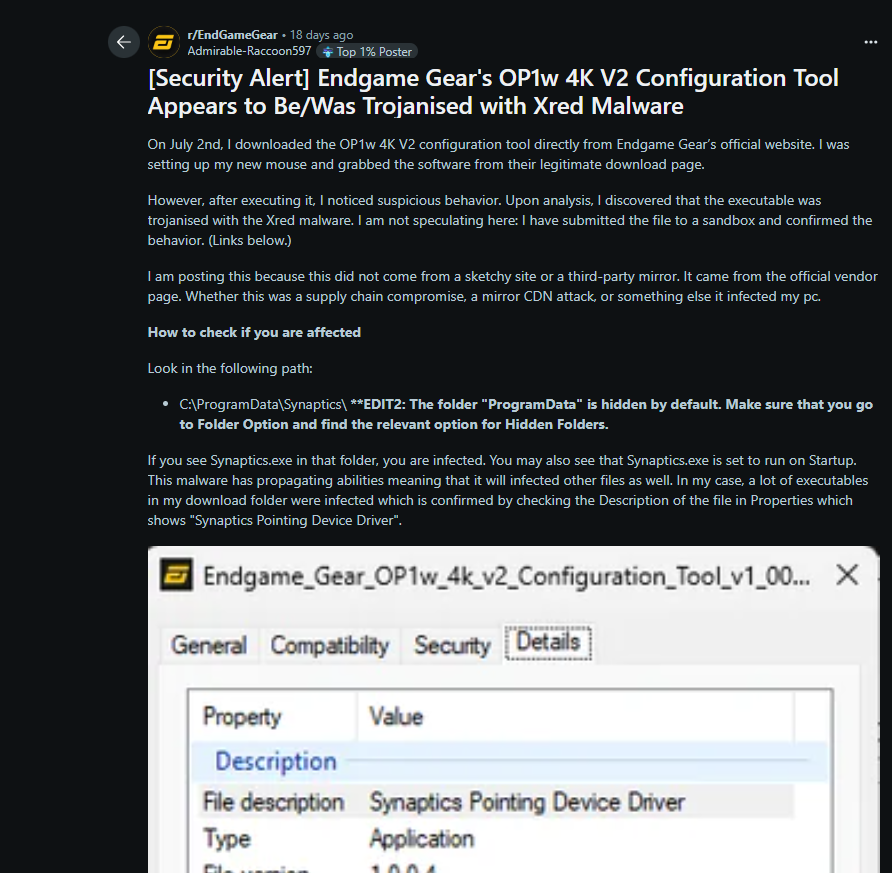The height and width of the screenshot is (873, 892).
Task: Click the '18 days ago' timestamp
Action: [321, 35]
